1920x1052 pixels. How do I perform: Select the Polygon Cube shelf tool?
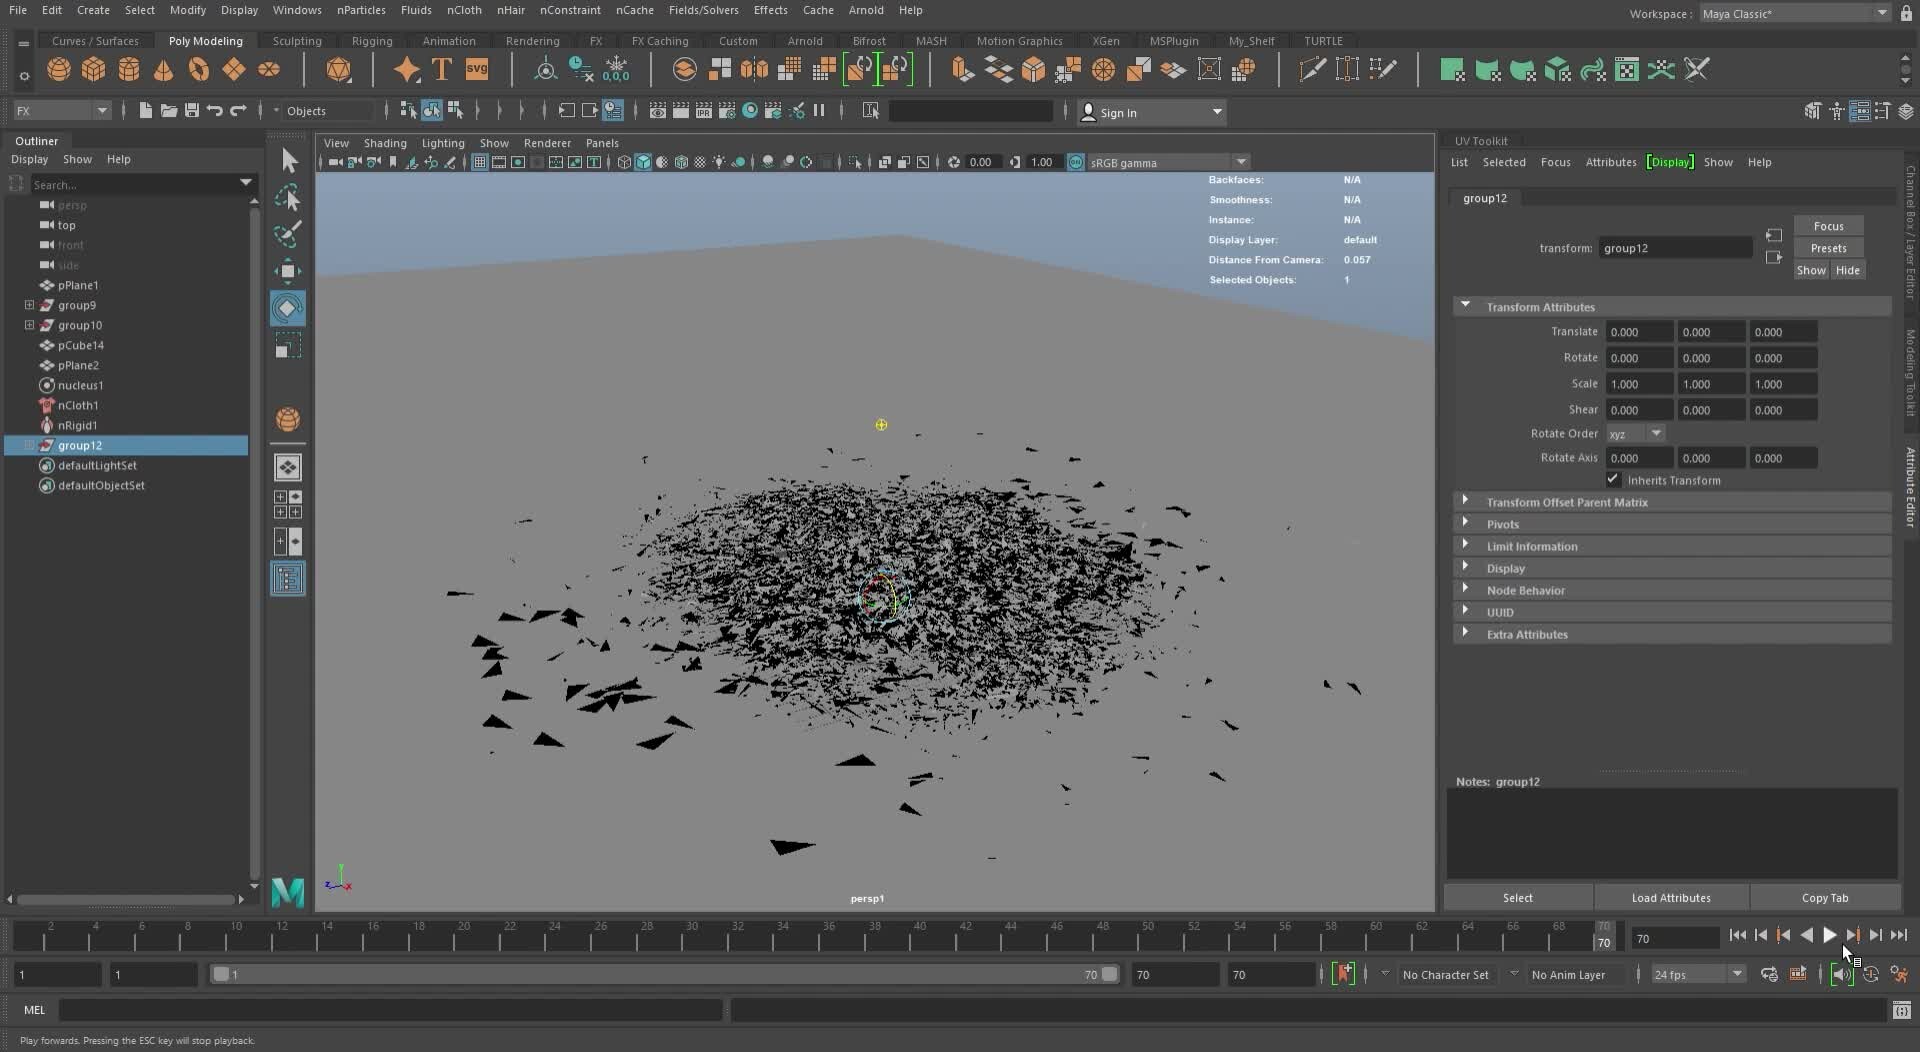click(93, 68)
